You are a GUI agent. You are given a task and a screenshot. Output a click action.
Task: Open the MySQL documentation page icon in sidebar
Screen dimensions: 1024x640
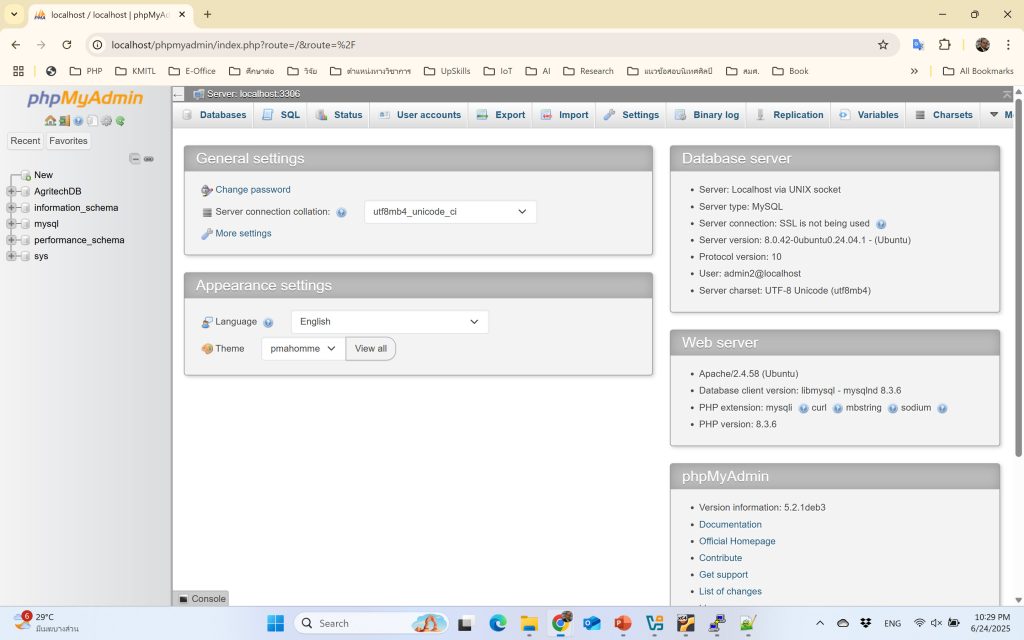pos(92,121)
